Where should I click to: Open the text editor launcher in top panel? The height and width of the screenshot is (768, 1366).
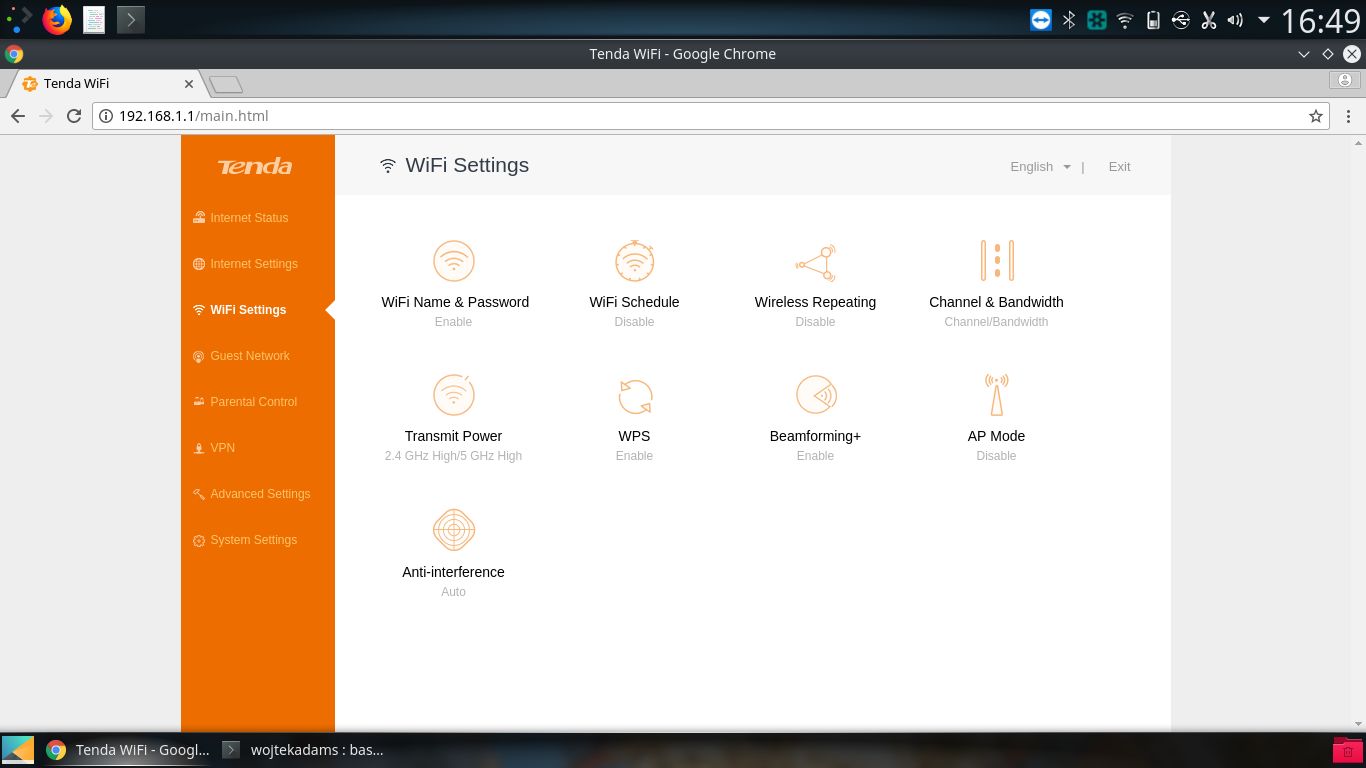tap(93, 19)
